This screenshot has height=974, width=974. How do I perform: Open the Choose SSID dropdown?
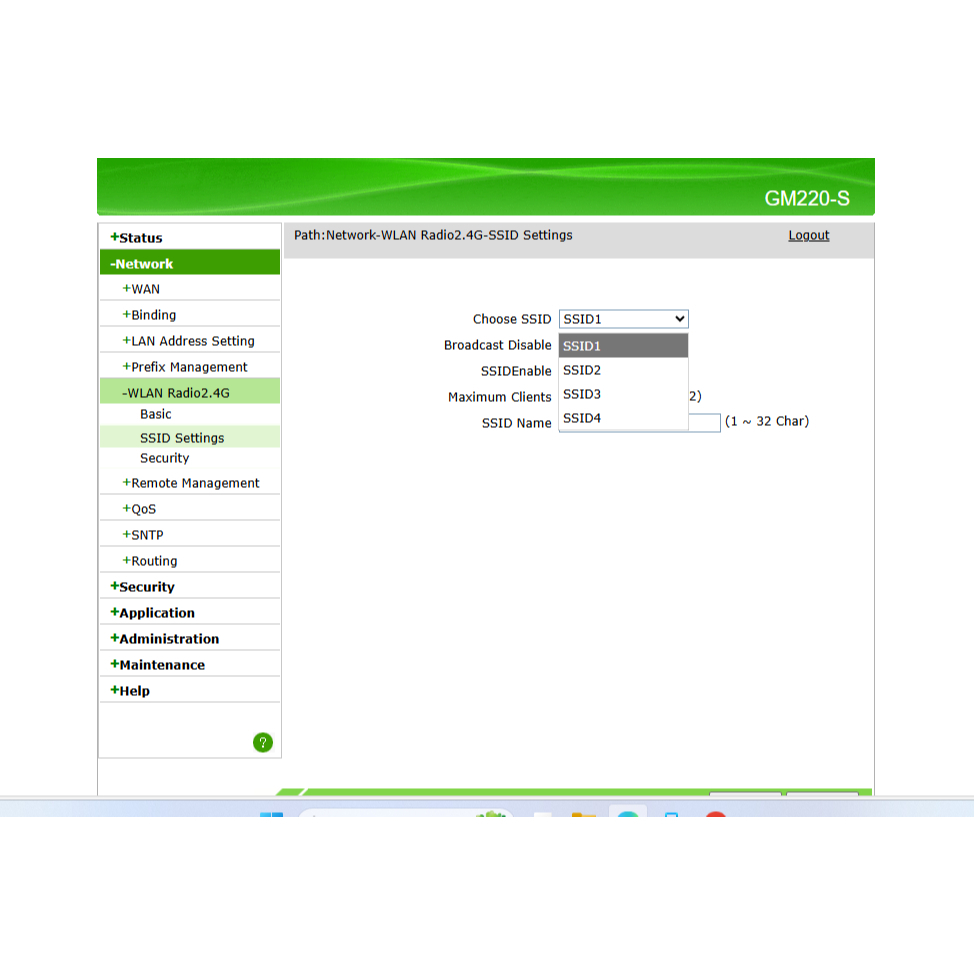[x=623, y=319]
